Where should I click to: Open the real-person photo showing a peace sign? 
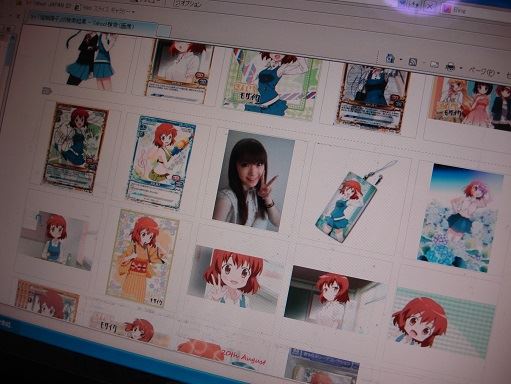253,181
